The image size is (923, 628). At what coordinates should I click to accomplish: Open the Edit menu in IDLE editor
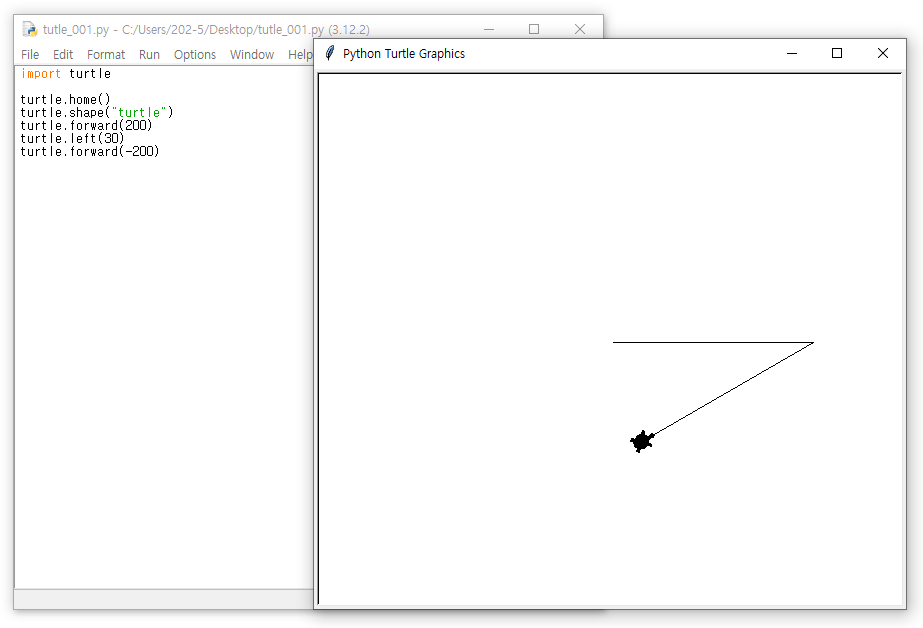tap(63, 55)
